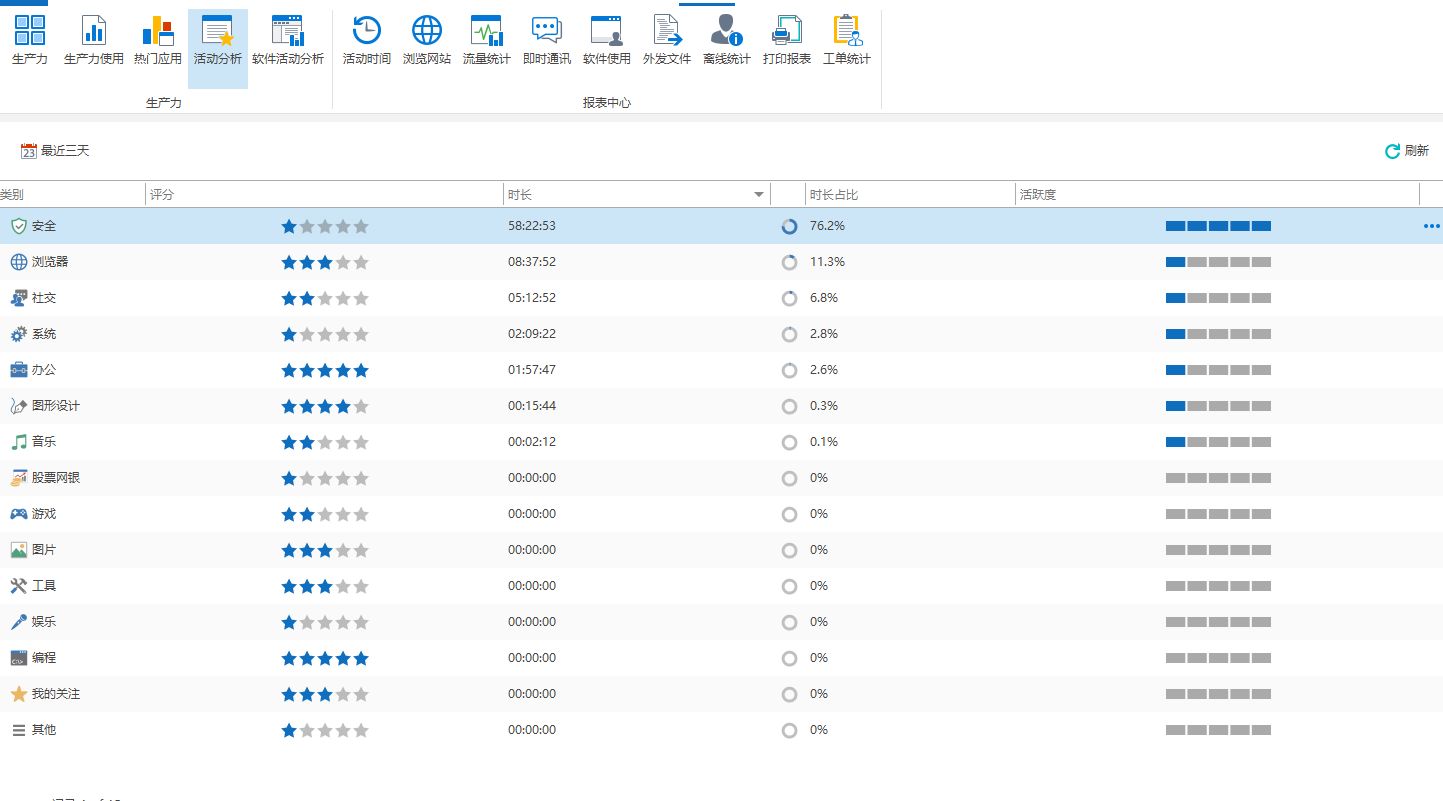This screenshot has height=801, width=1443.
Task: Select the 浏览器 category name
Action: pos(50,262)
